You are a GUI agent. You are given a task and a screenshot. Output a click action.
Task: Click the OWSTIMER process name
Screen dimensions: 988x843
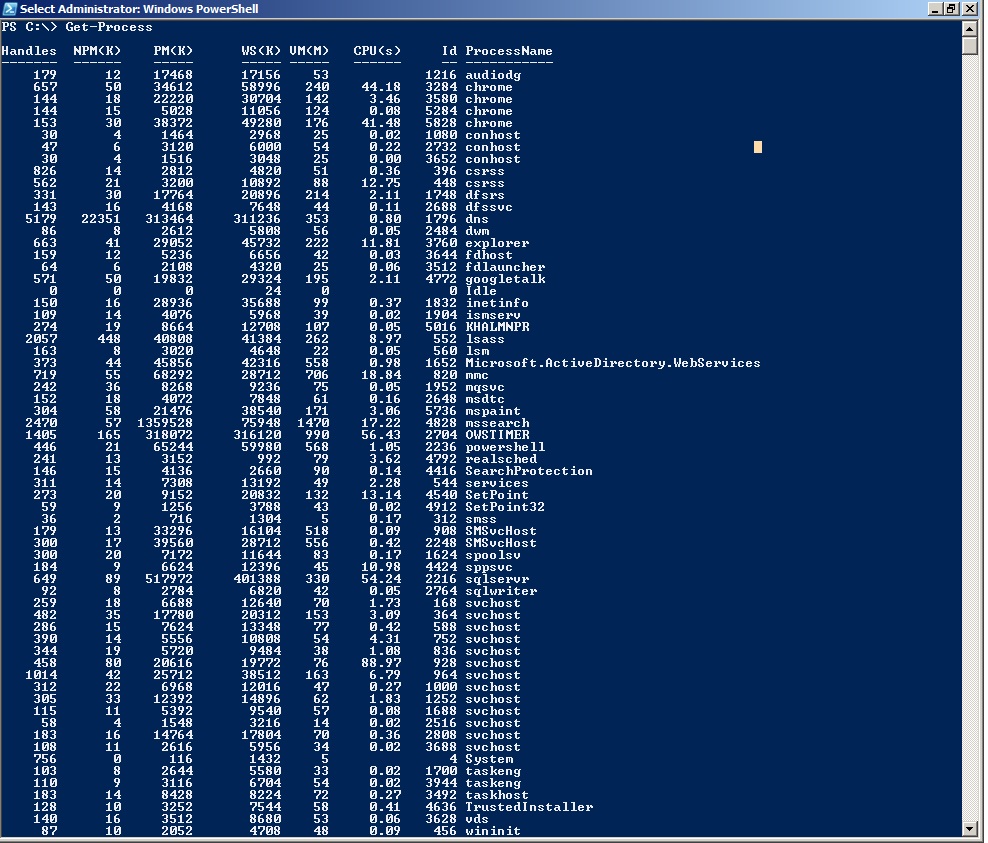[x=497, y=435]
